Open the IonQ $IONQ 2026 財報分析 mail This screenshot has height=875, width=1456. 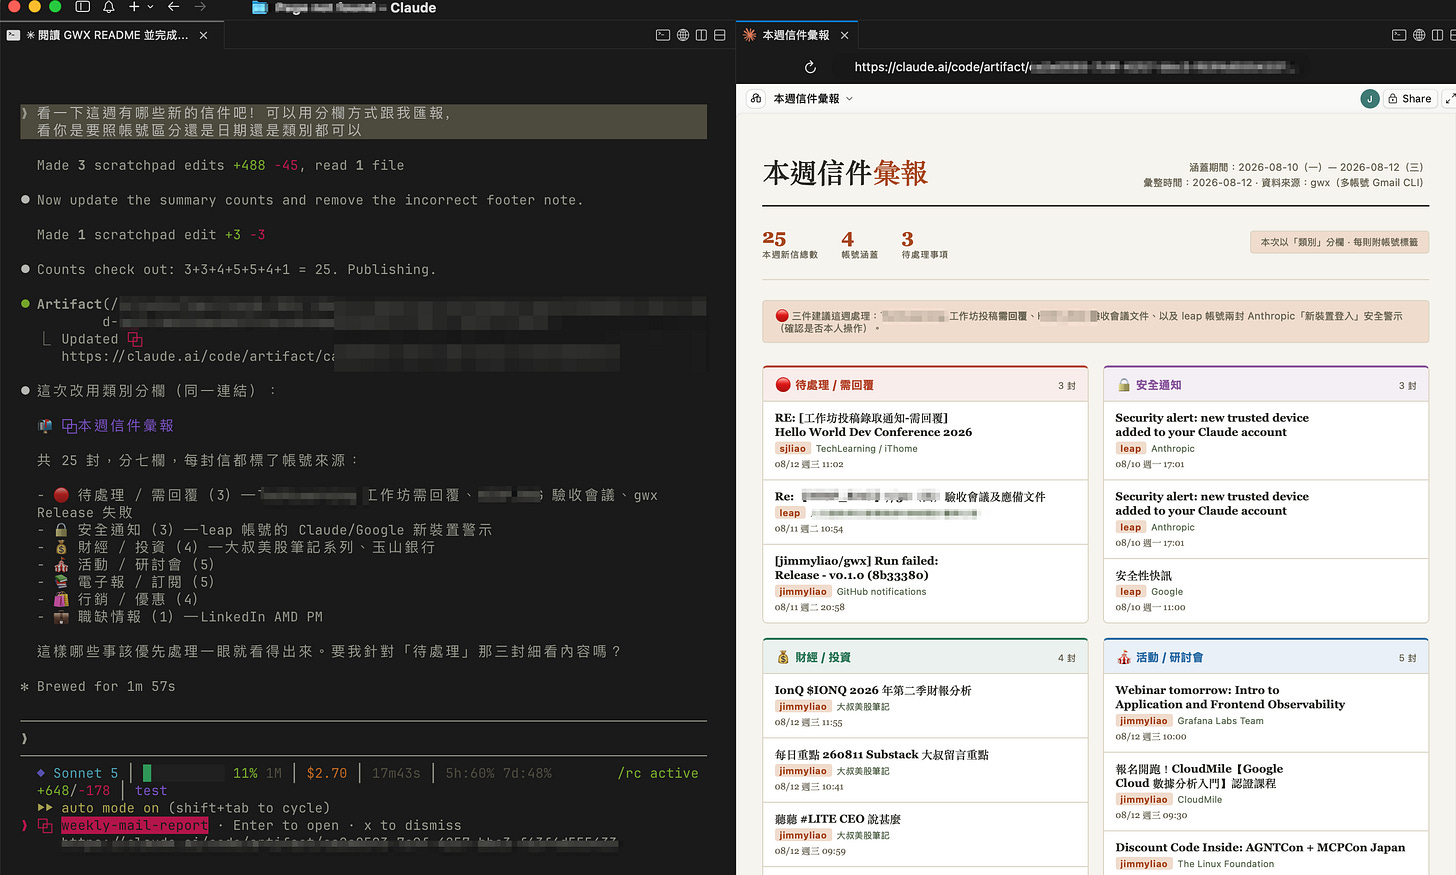(925, 705)
